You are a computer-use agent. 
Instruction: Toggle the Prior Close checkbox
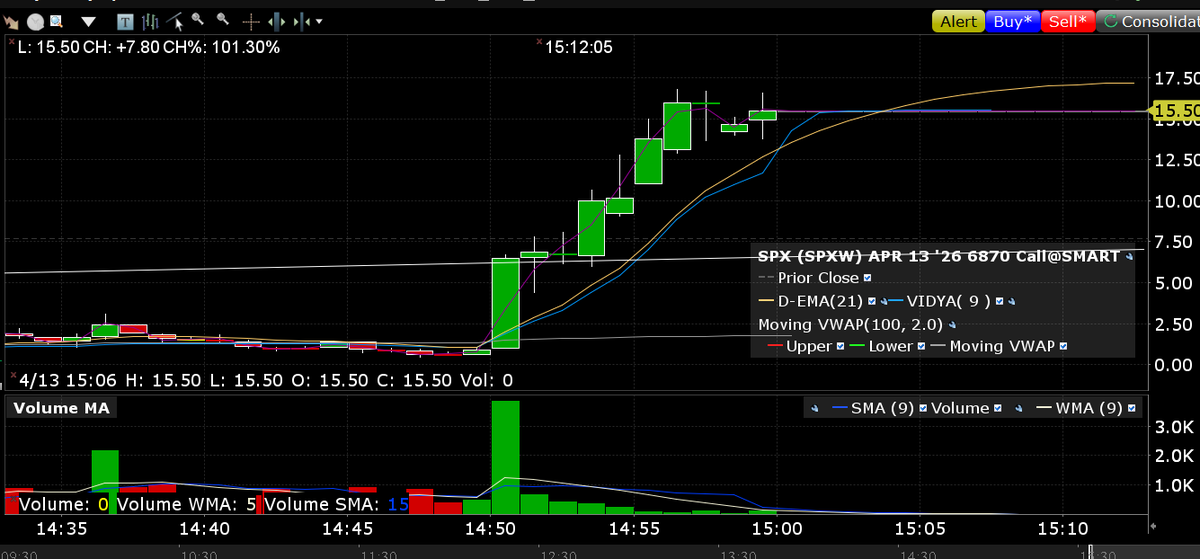(867, 278)
